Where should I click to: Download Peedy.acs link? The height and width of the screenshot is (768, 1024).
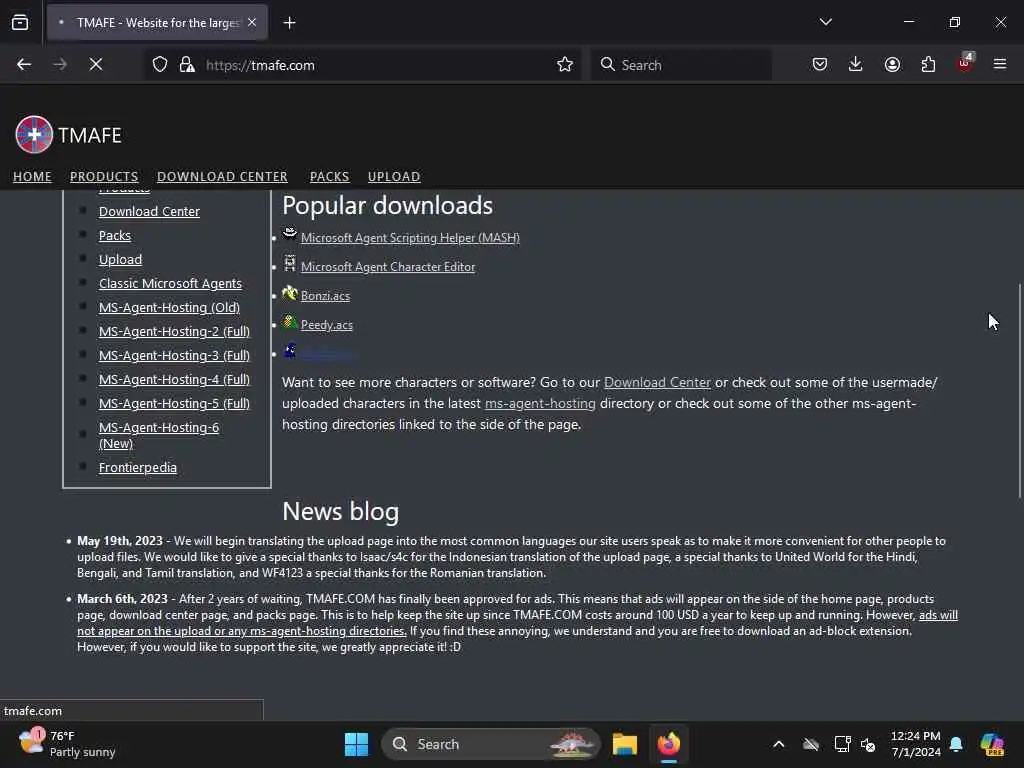(x=327, y=325)
